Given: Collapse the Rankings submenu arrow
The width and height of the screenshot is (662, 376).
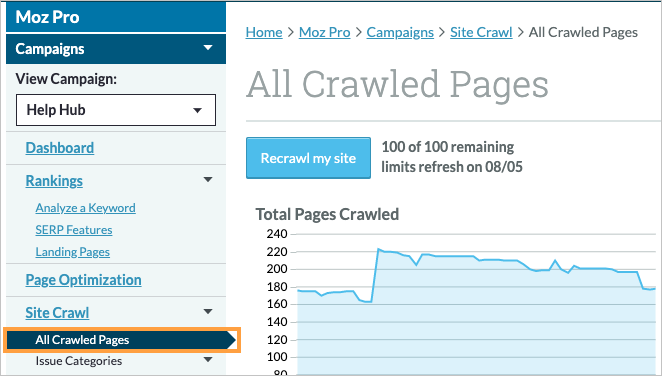Looking at the screenshot, I should pyautogui.click(x=208, y=180).
